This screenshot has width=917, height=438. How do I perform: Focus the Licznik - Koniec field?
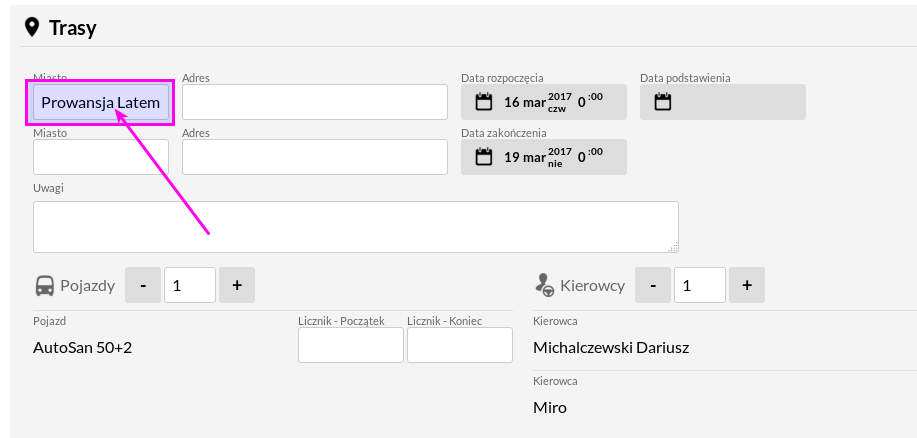coord(460,345)
